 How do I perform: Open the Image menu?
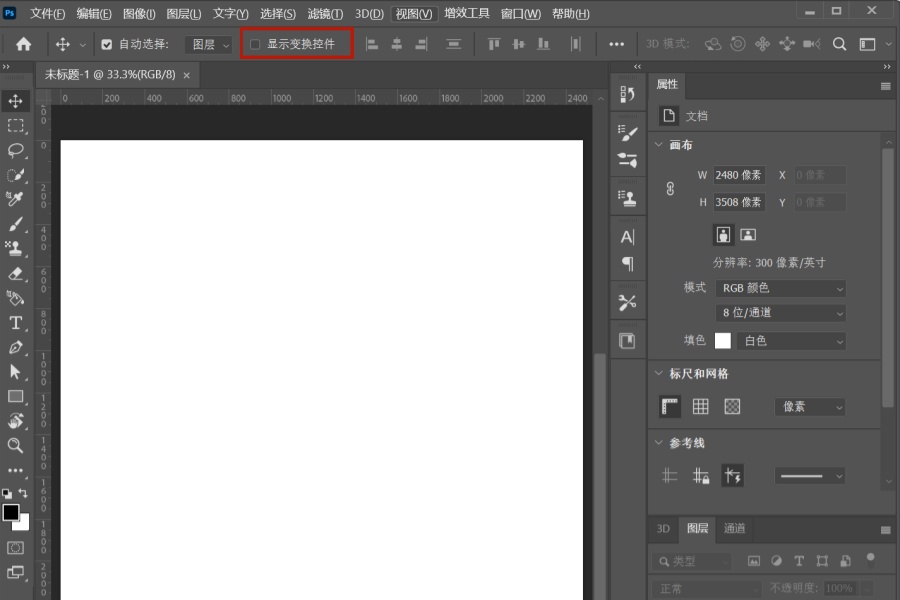(139, 14)
